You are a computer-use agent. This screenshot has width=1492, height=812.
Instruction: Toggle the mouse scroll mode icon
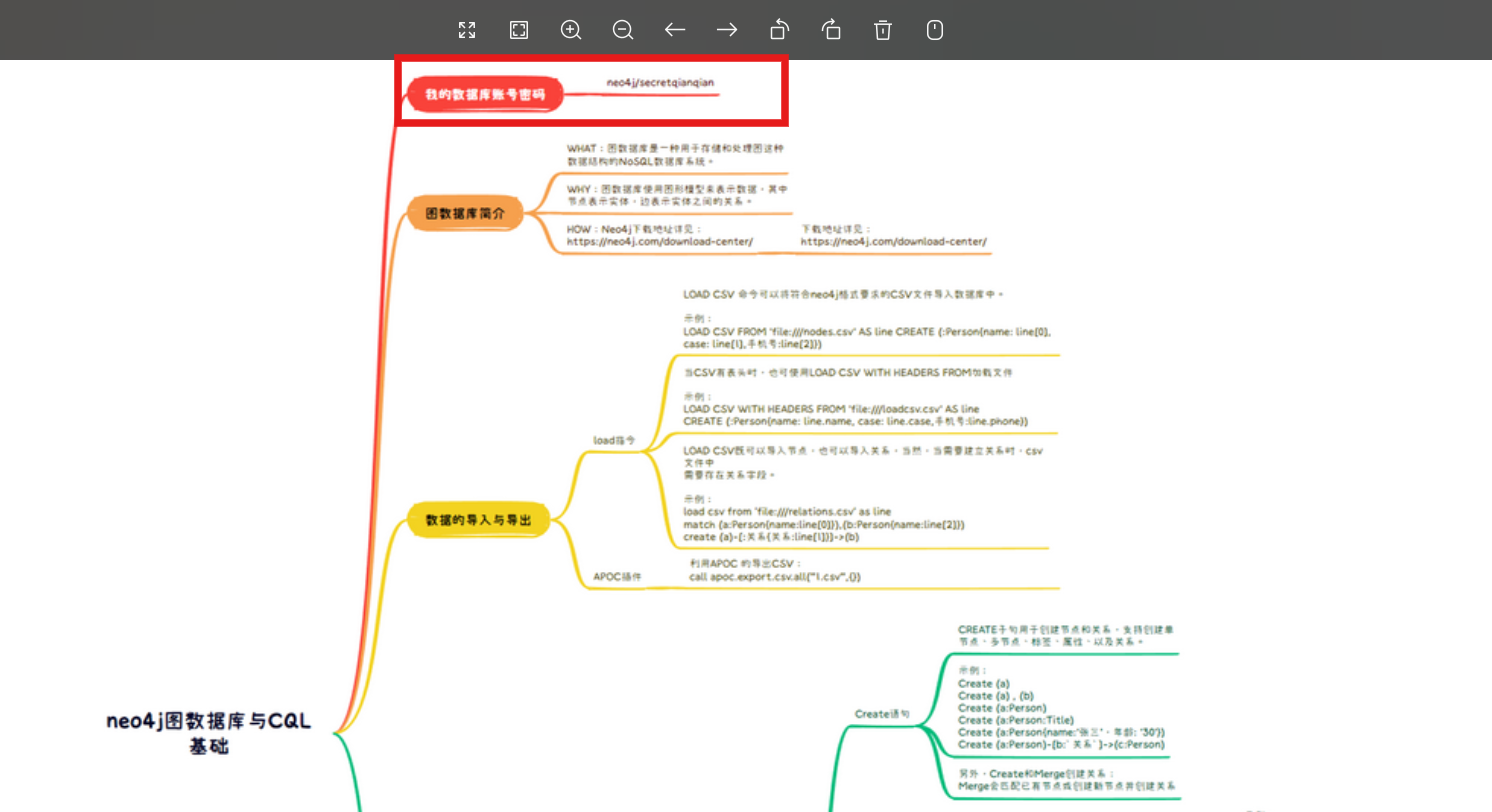pyautogui.click(x=935, y=30)
